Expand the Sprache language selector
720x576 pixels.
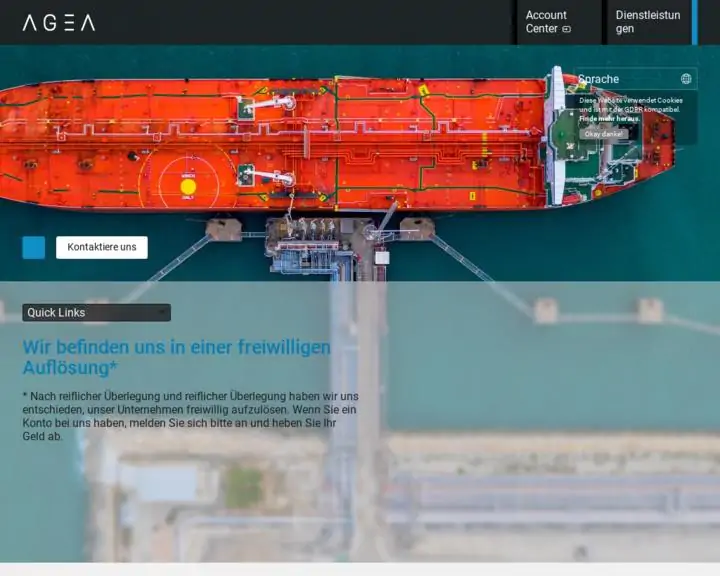(634, 79)
